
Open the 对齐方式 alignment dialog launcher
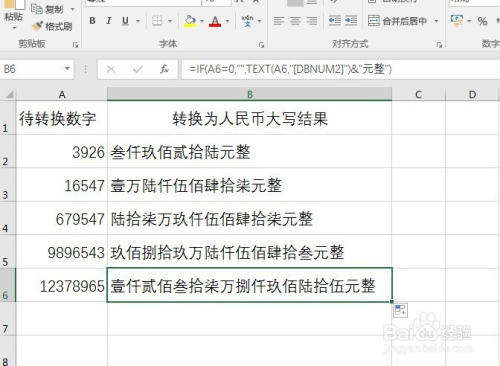click(x=439, y=45)
